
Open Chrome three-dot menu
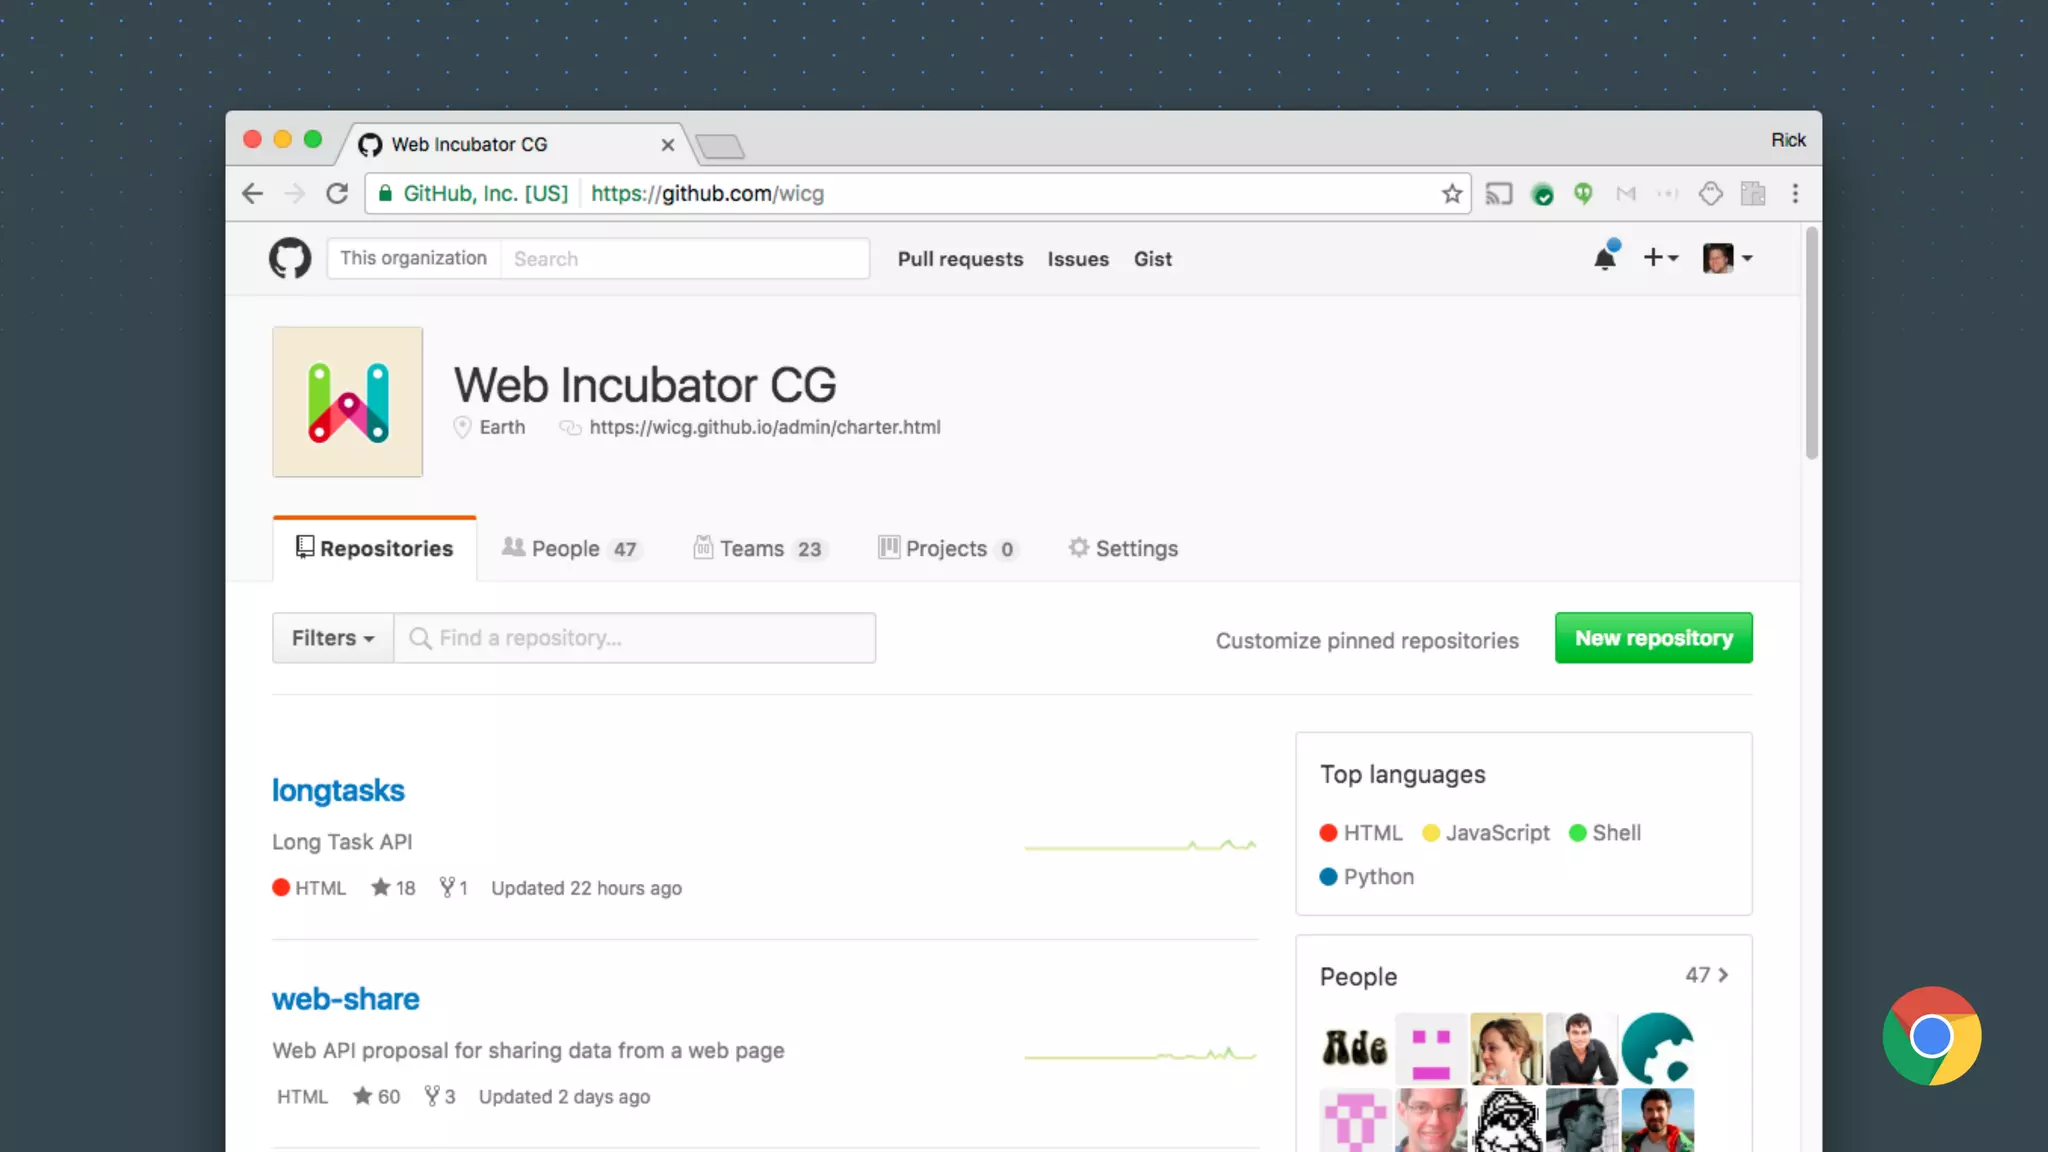pos(1795,194)
